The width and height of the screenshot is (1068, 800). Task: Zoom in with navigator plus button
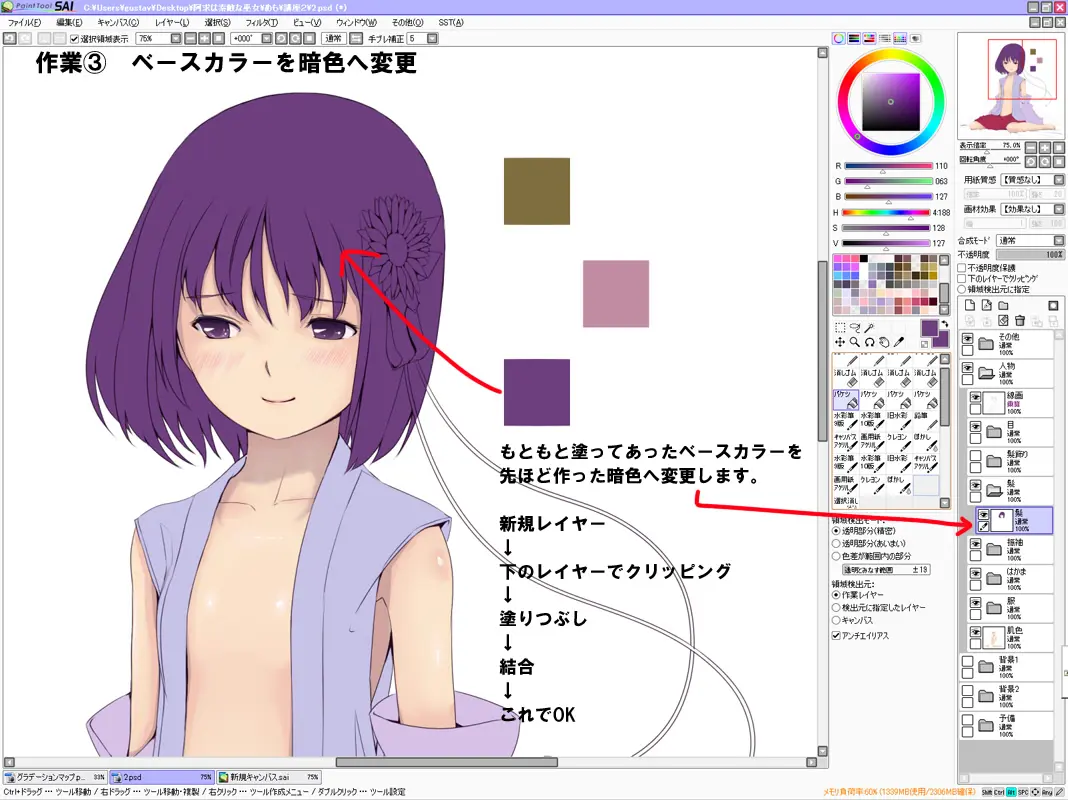pyautogui.click(x=1045, y=148)
